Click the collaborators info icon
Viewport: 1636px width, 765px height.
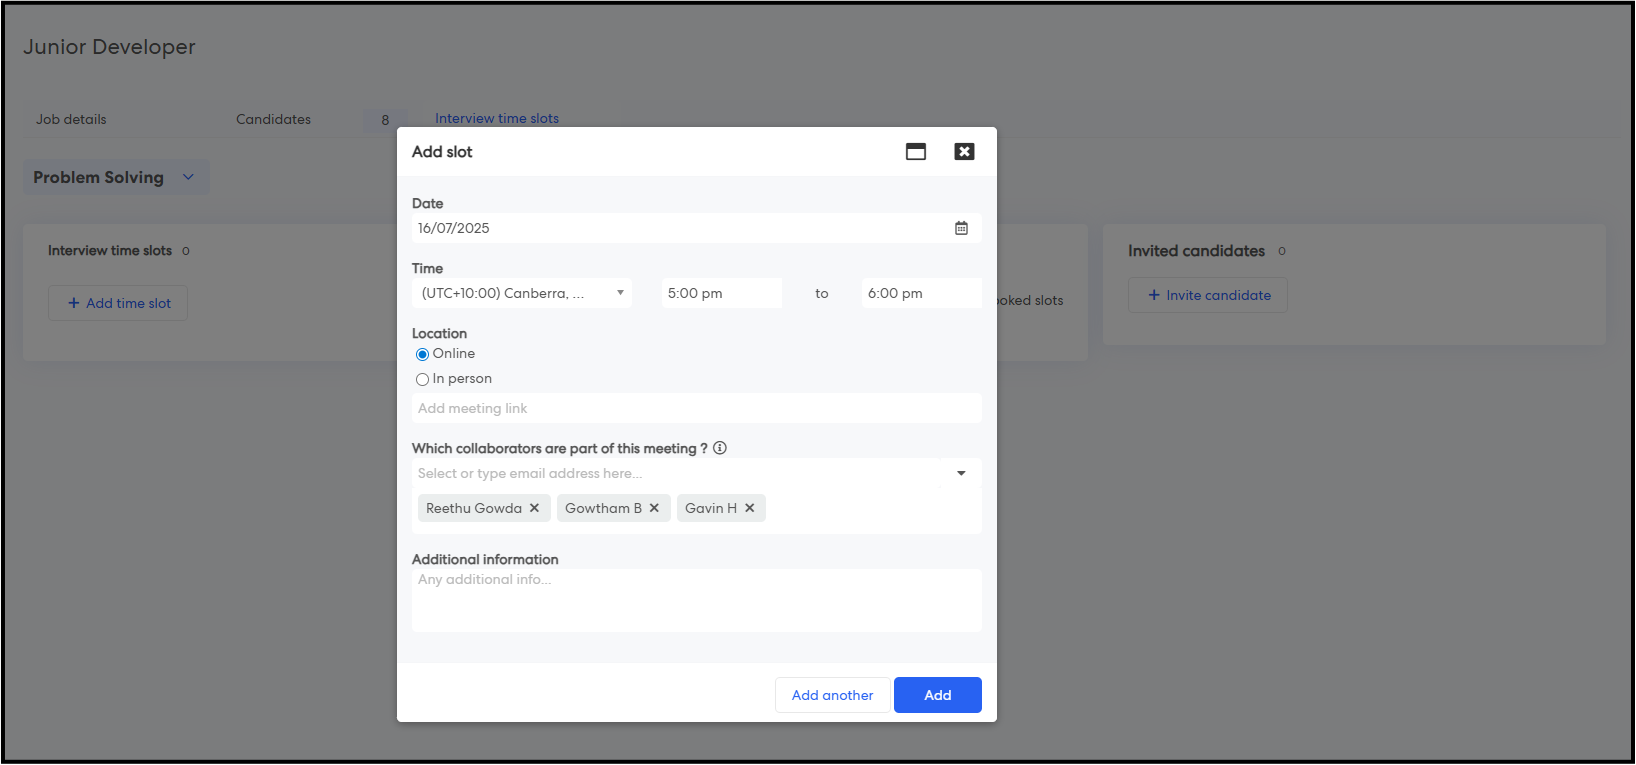(720, 448)
